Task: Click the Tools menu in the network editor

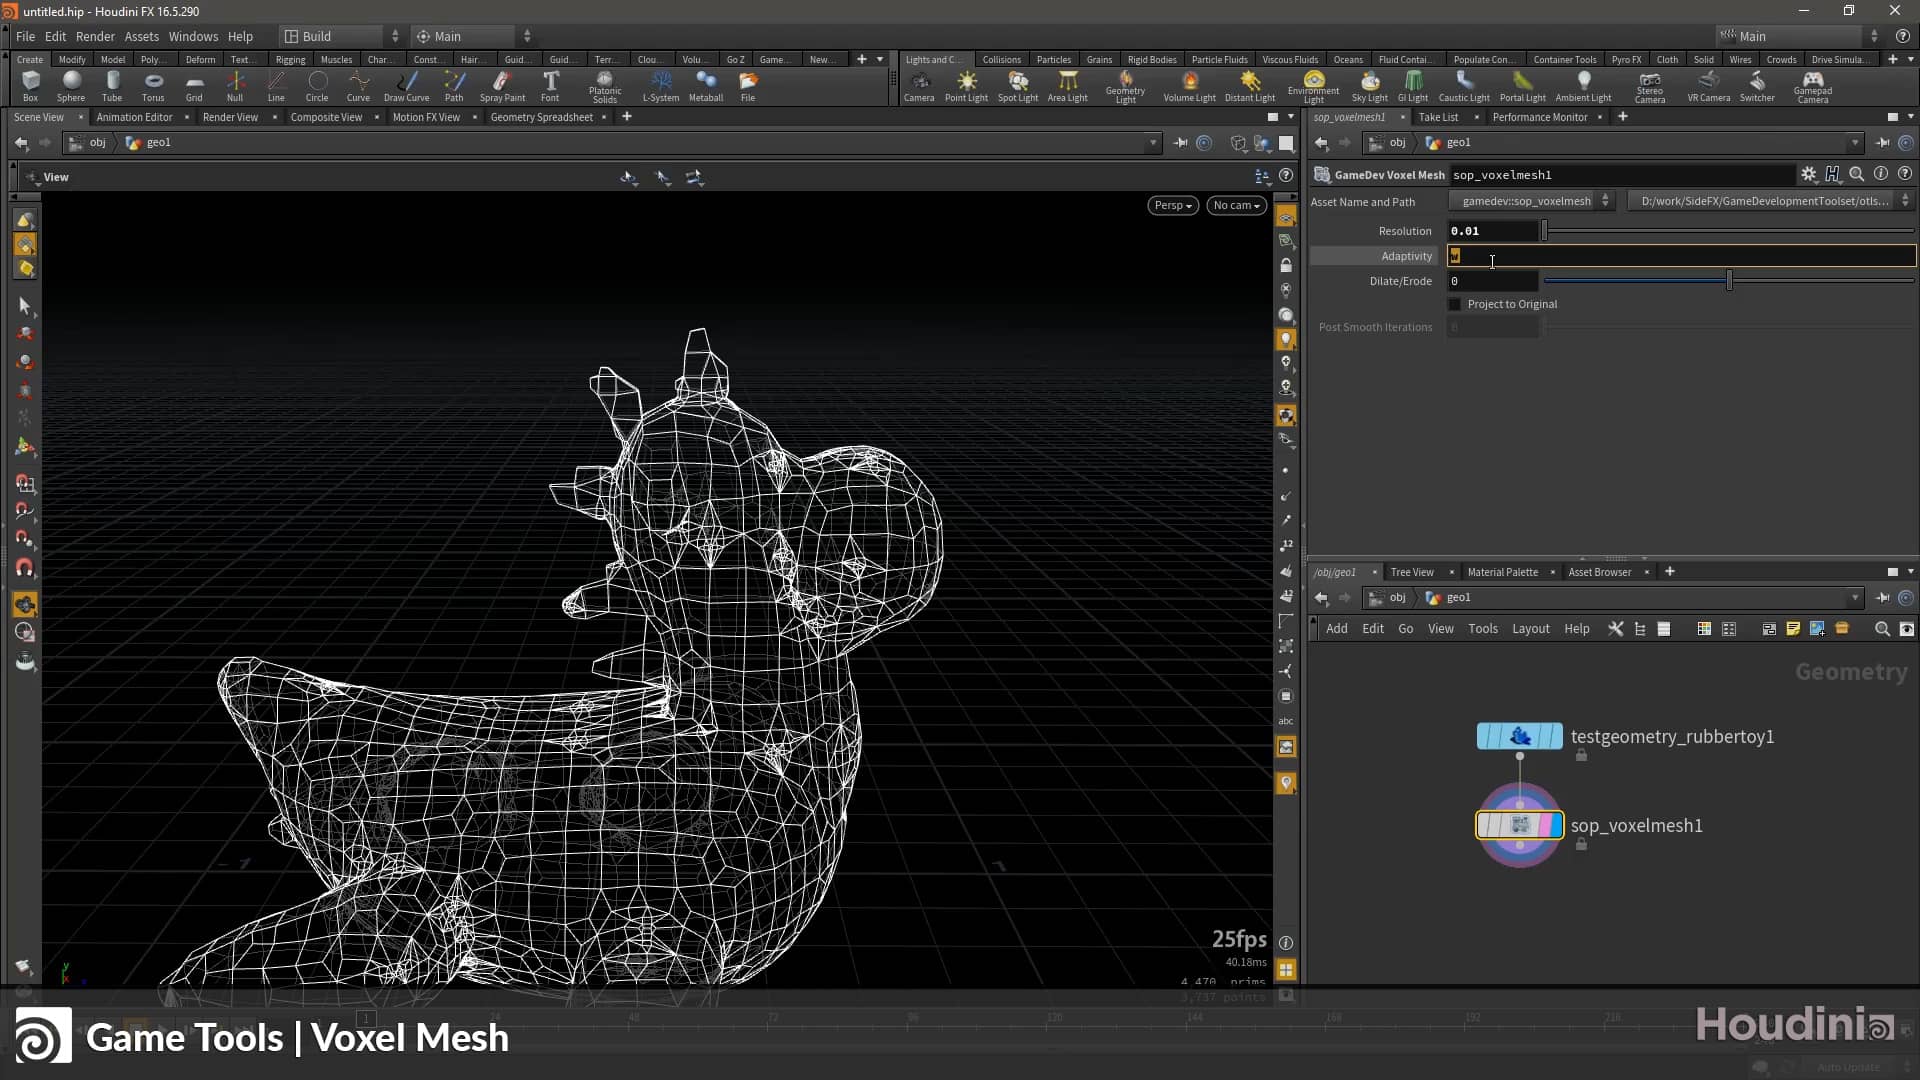Action: tap(1483, 629)
